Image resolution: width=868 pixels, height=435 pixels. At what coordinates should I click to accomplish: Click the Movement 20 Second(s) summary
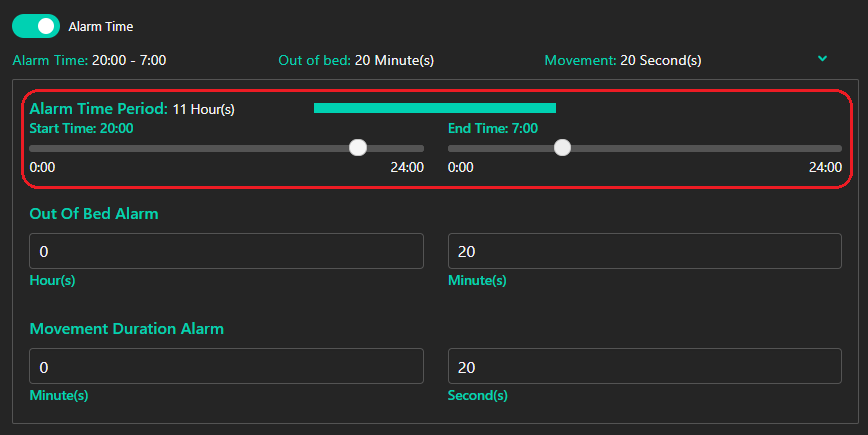point(623,60)
